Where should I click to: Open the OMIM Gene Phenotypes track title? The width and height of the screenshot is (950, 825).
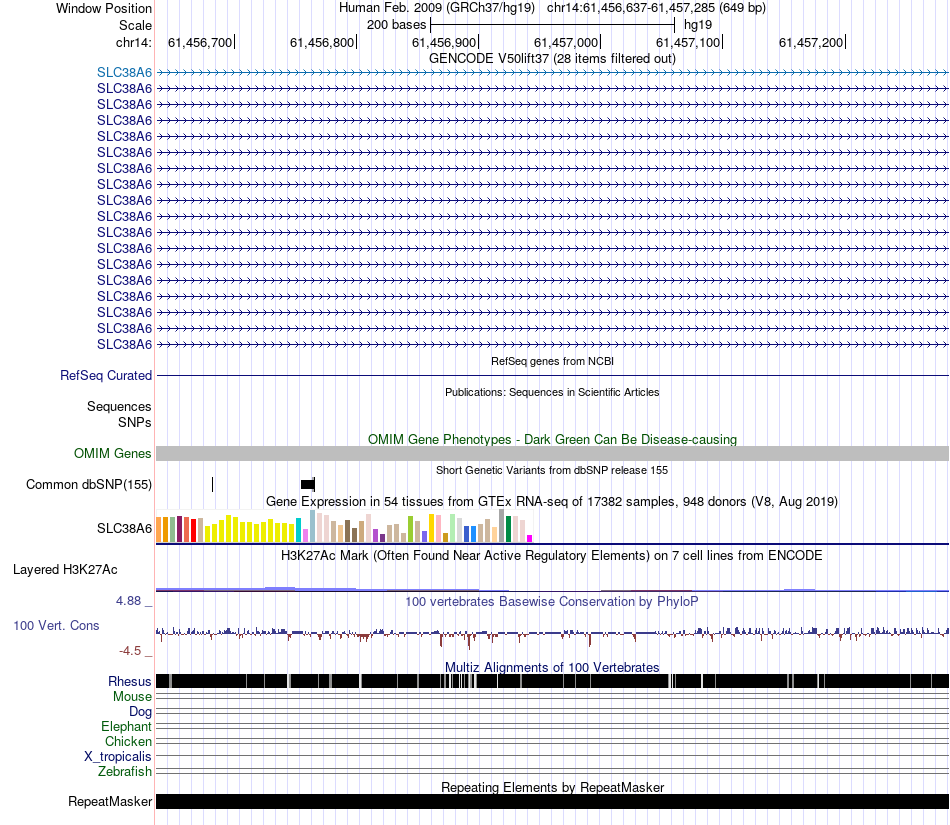pyautogui.click(x=552, y=439)
